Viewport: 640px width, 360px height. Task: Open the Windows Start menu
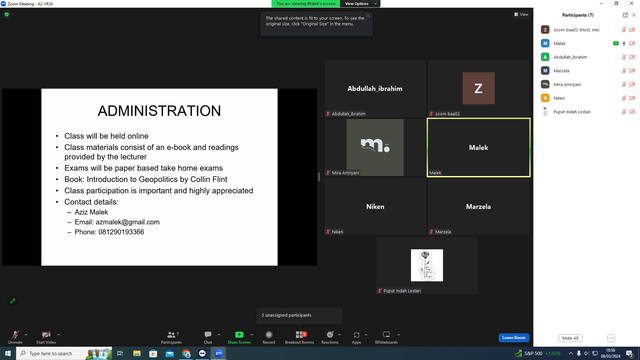8,353
